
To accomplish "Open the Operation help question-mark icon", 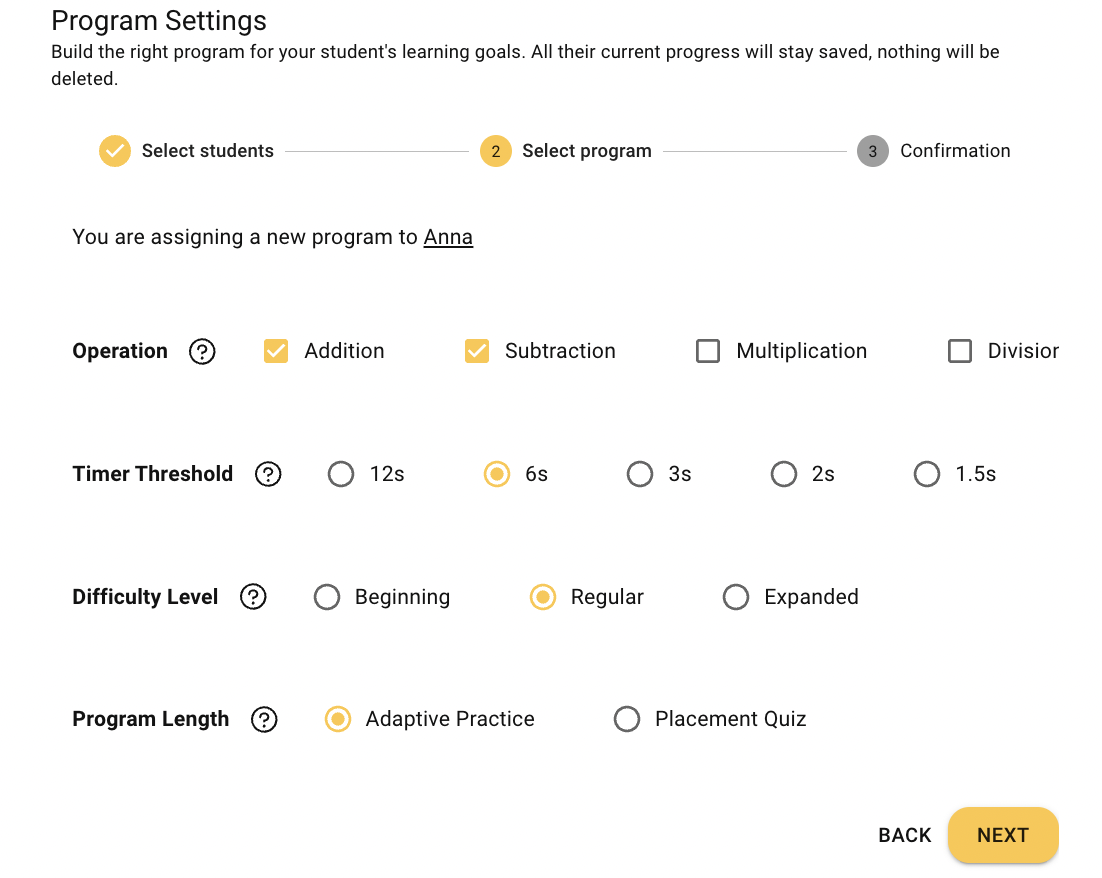I will 202,351.
